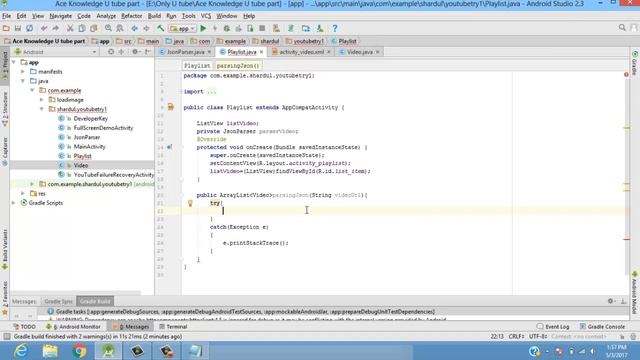Viewport: 640px width, 360px height.
Task: Collapse the java folder node
Action: pos(23,81)
